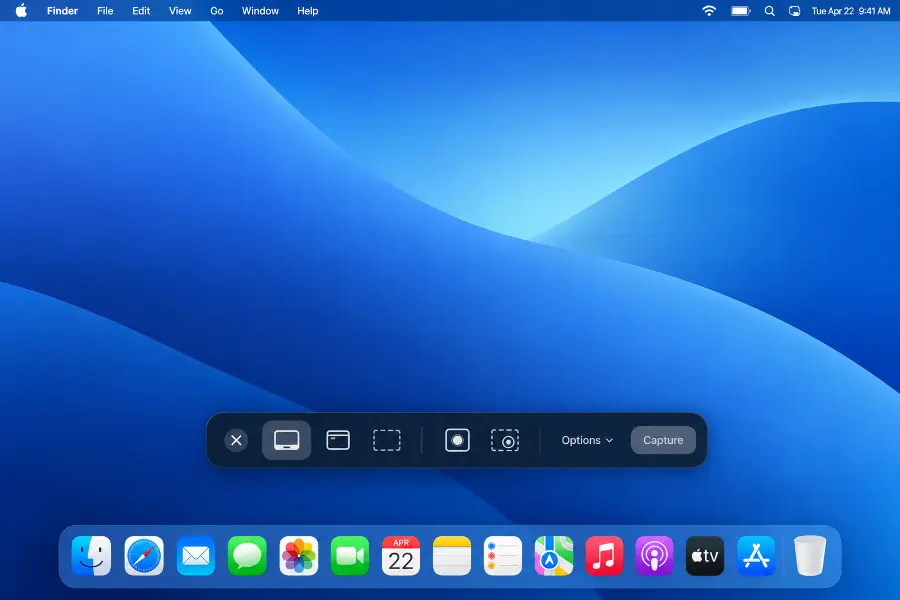Open Messages from the Dock
This screenshot has height=600, width=900.
point(247,556)
